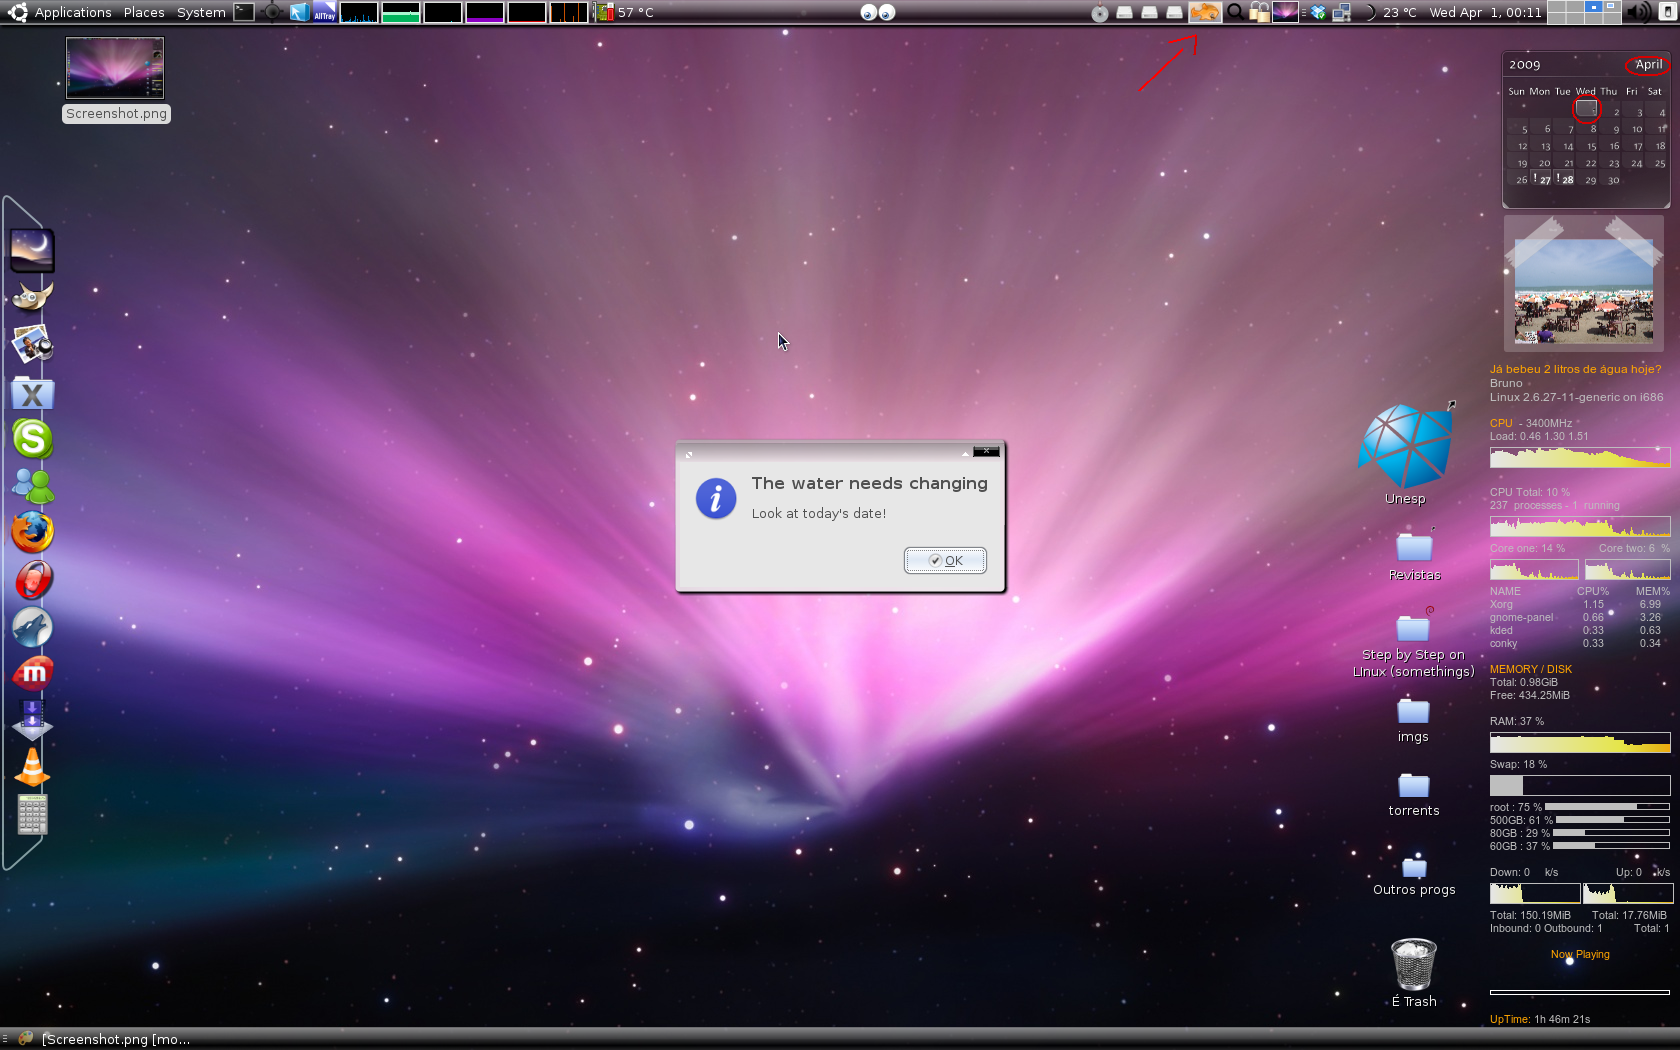Viewport: 1680px width, 1050px height.
Task: Expand the System menu
Action: coord(201,12)
